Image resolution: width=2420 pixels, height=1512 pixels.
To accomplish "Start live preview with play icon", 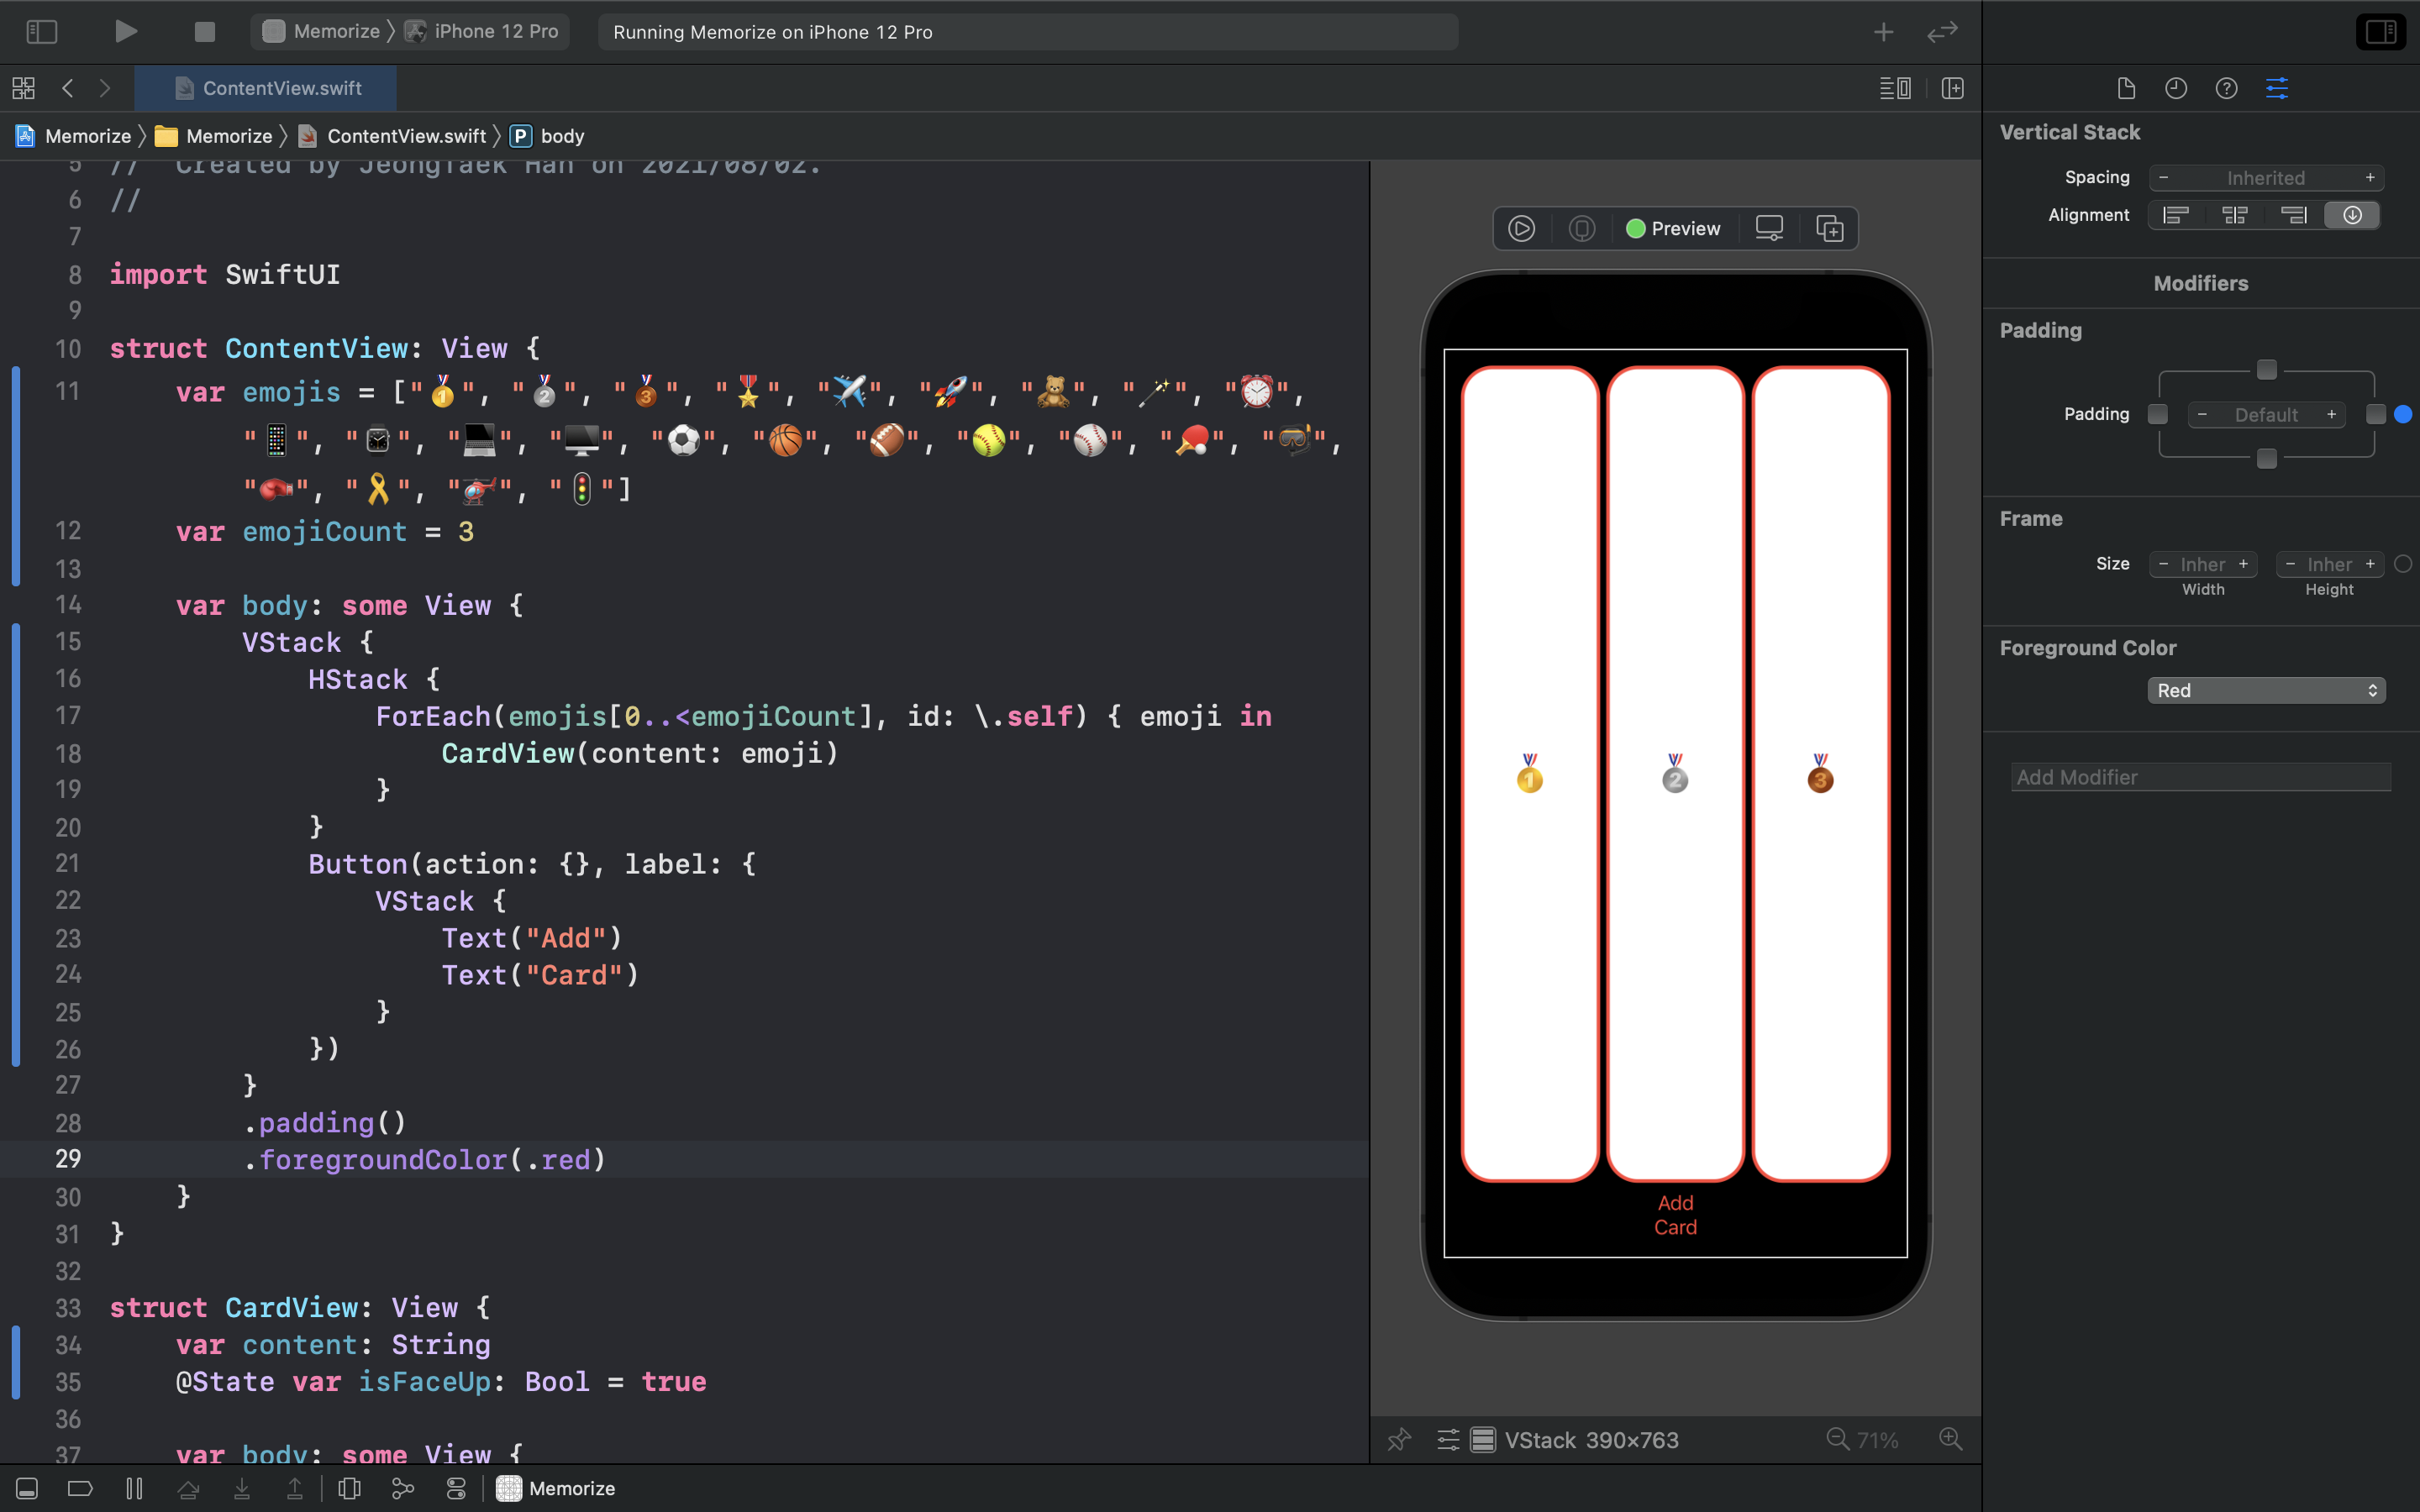I will click(x=1521, y=229).
